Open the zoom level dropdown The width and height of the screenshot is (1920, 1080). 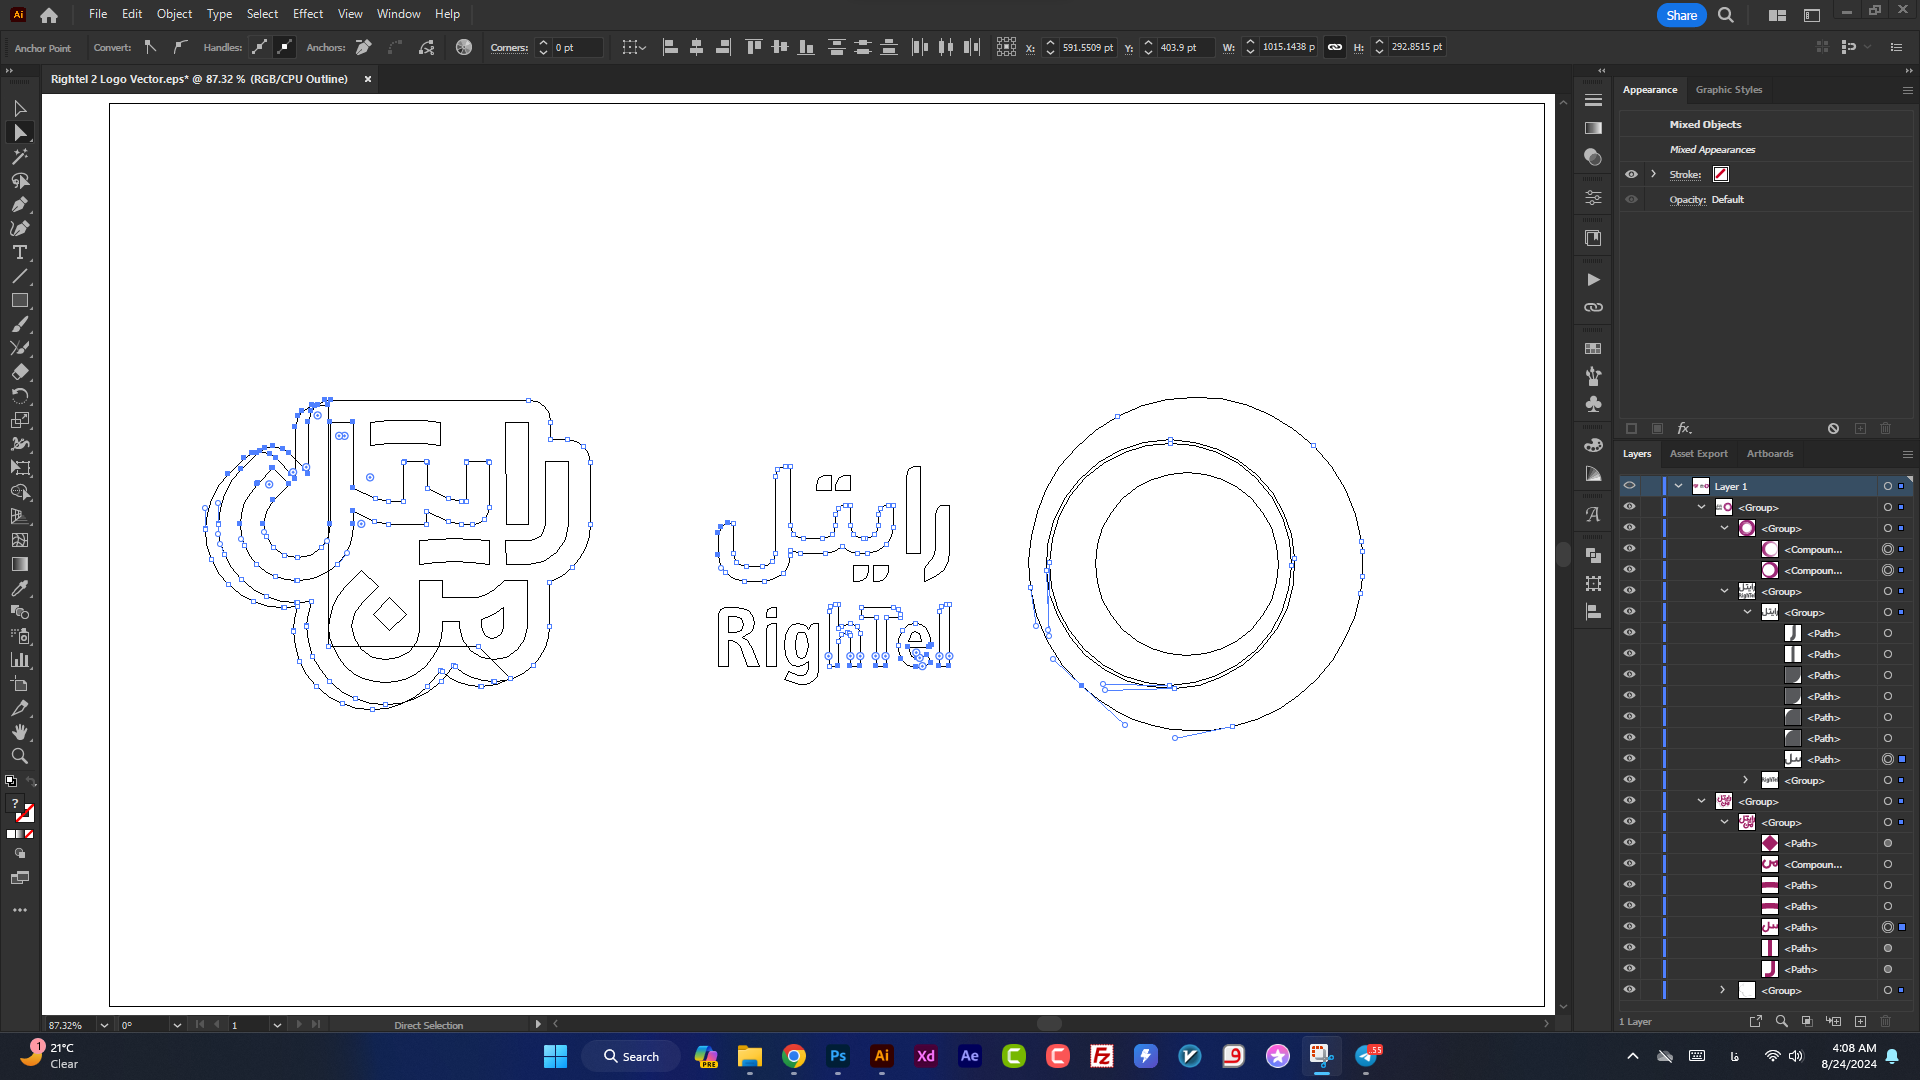(103, 1025)
